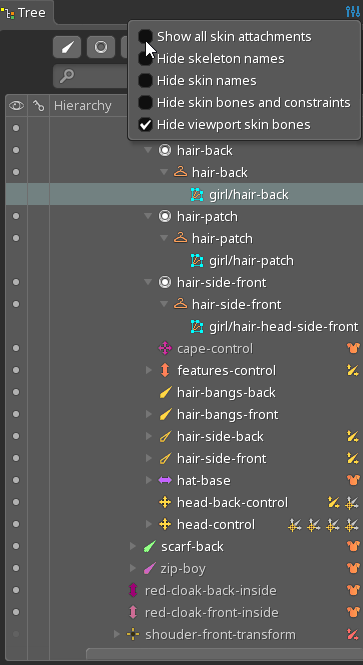Click the tree search input field
The height and width of the screenshot is (665, 363).
click(91, 76)
